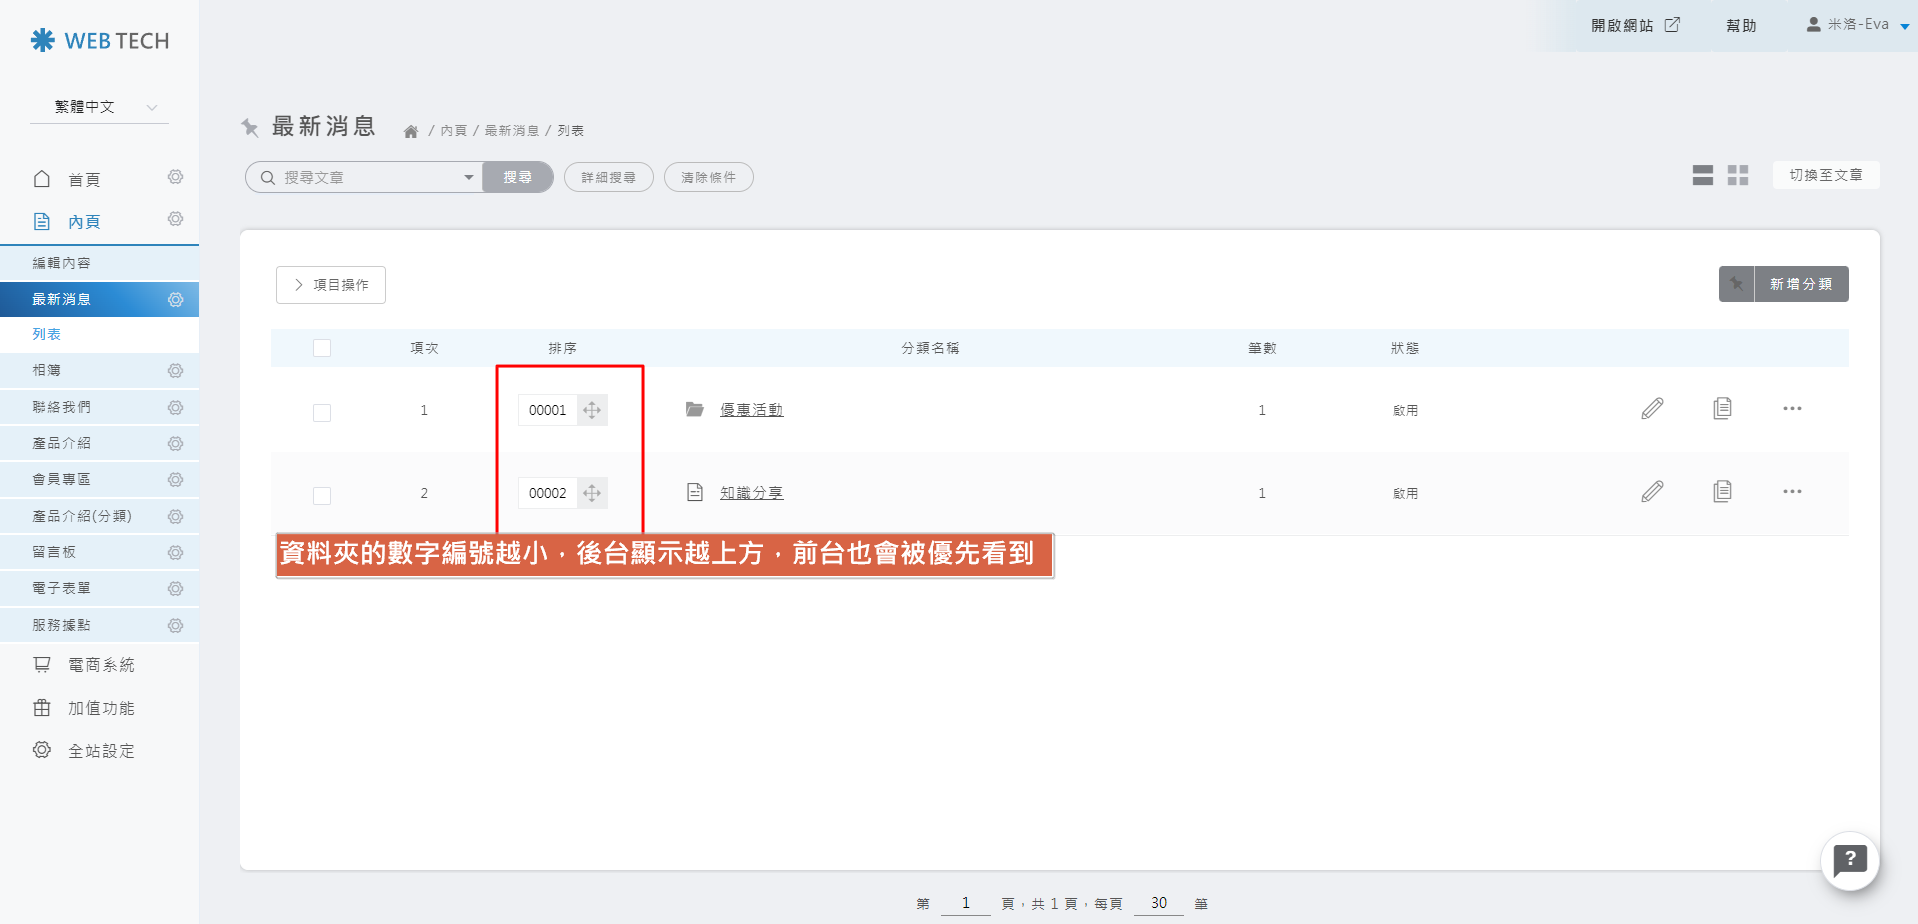This screenshot has width=1918, height=924.
Task: Toggle the select-all checkbox in table header
Action: click(x=322, y=348)
